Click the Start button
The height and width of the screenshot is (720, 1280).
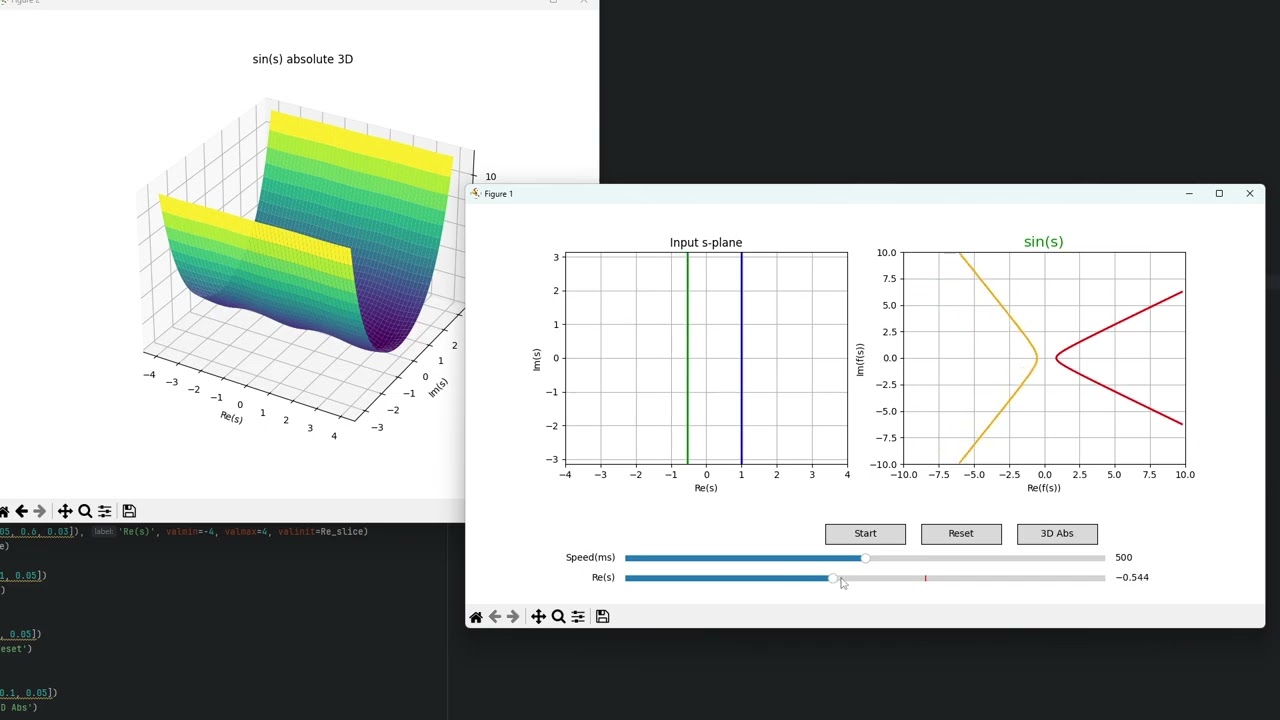[x=865, y=534]
